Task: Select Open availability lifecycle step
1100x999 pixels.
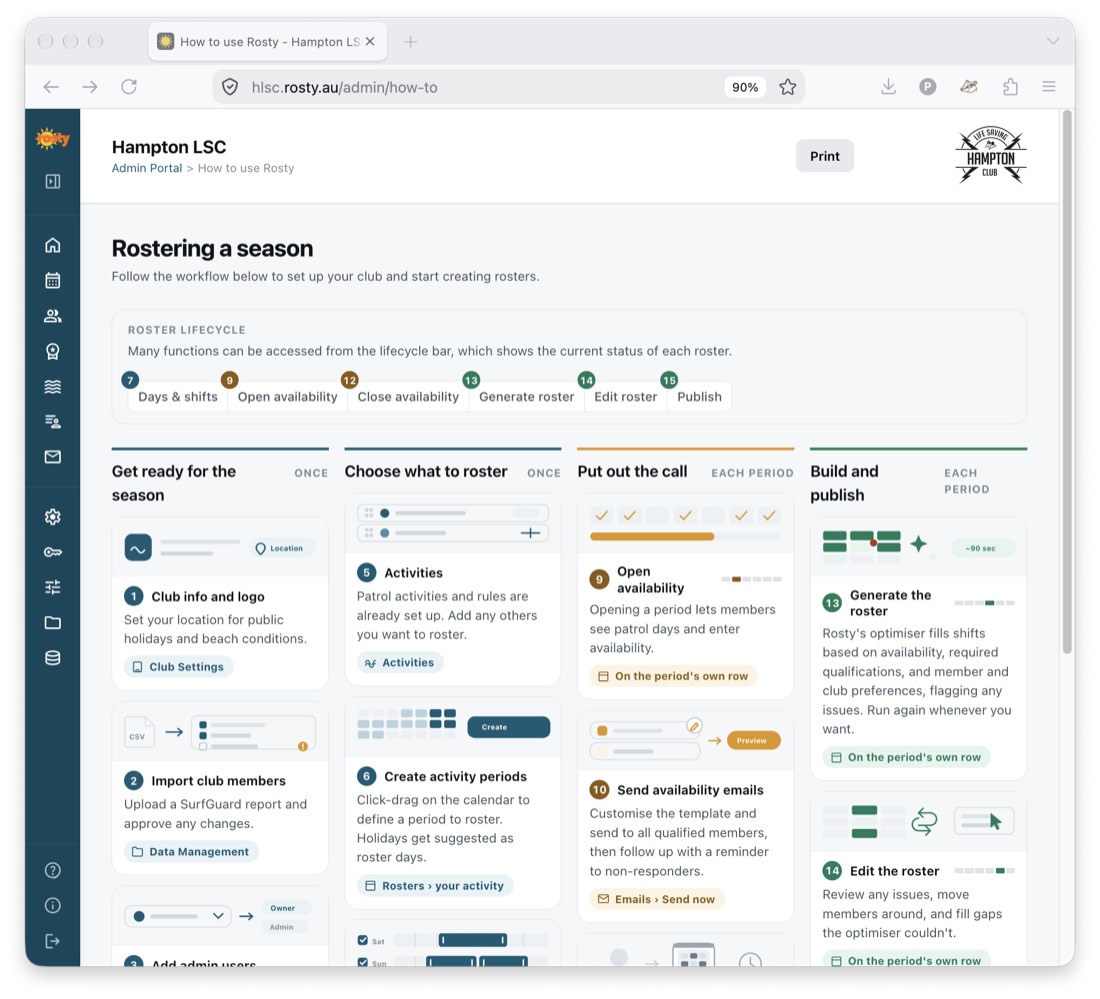Action: point(287,397)
